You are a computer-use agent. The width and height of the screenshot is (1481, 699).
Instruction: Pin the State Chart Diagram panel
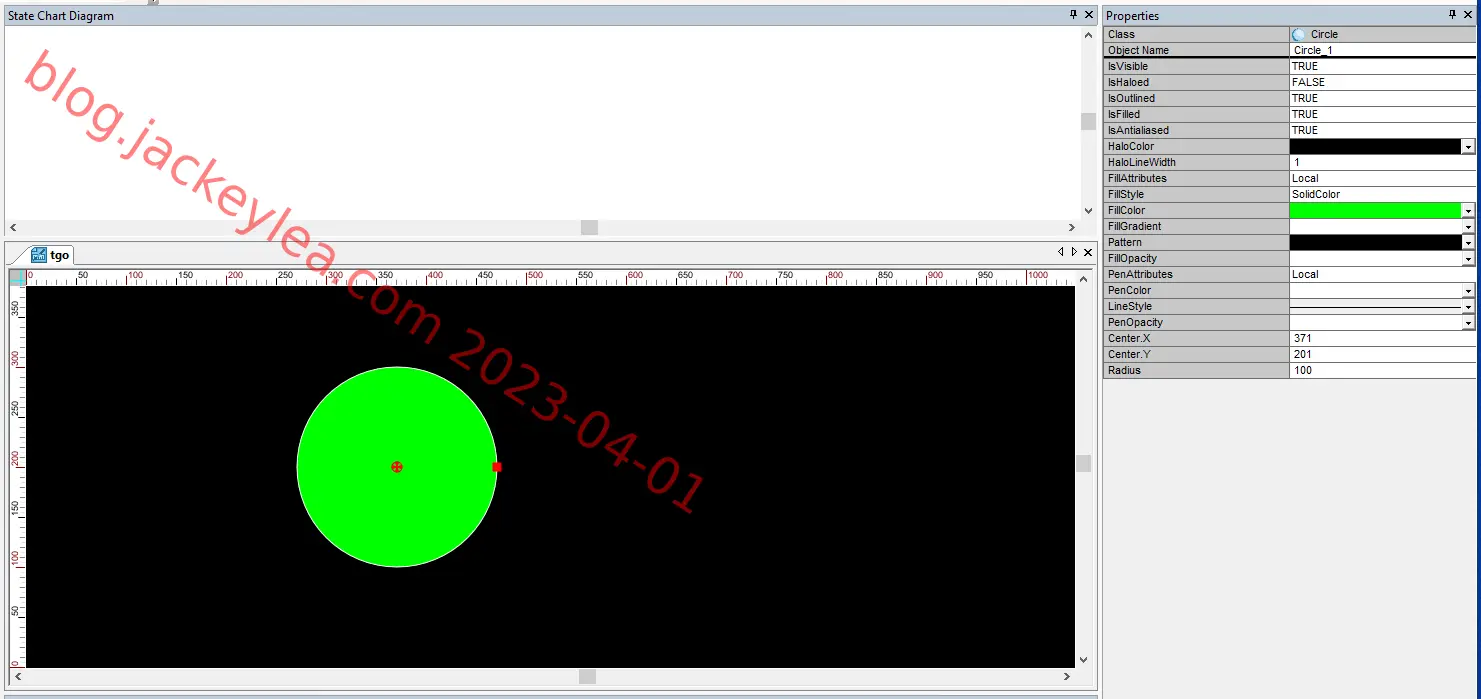pos(1074,15)
